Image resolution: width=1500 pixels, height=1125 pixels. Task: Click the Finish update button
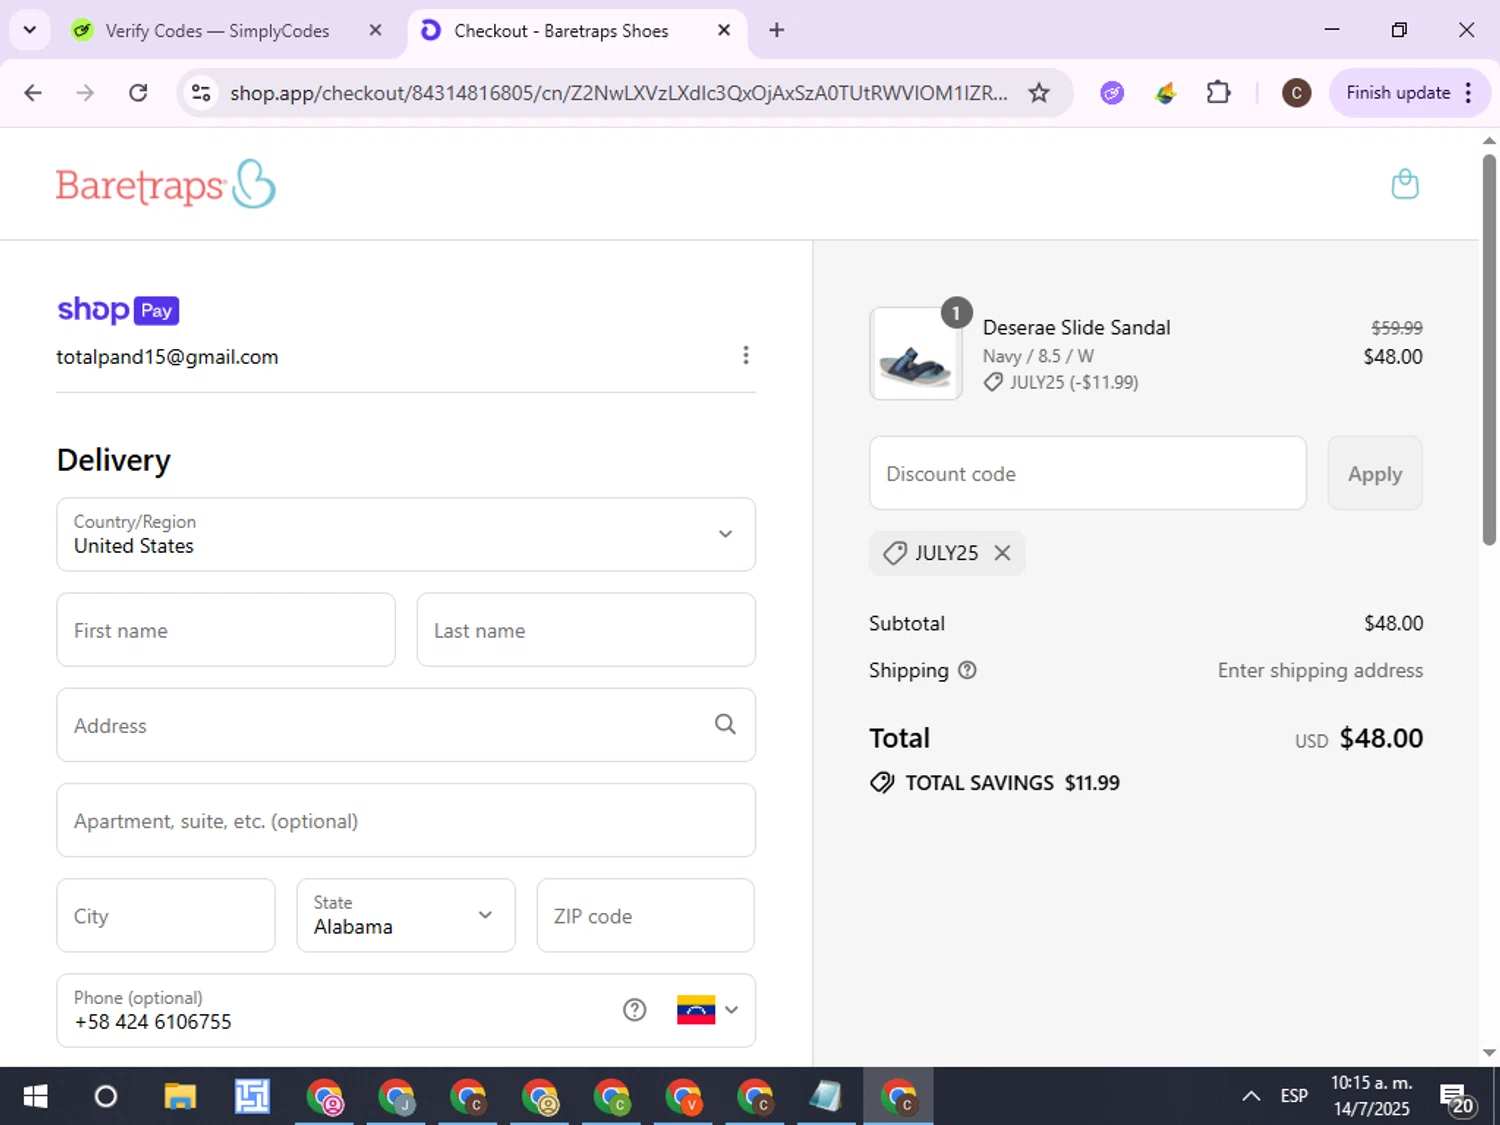click(1398, 93)
